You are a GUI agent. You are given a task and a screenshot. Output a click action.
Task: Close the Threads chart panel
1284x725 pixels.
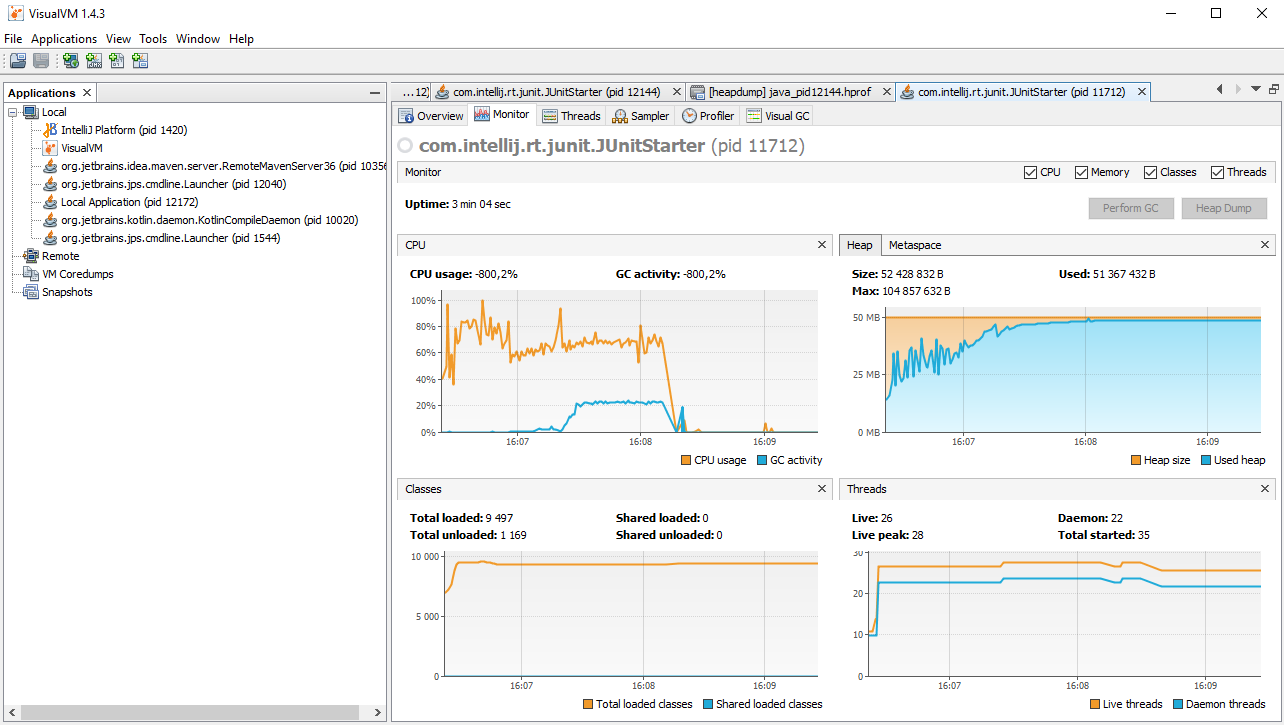[x=1265, y=489]
